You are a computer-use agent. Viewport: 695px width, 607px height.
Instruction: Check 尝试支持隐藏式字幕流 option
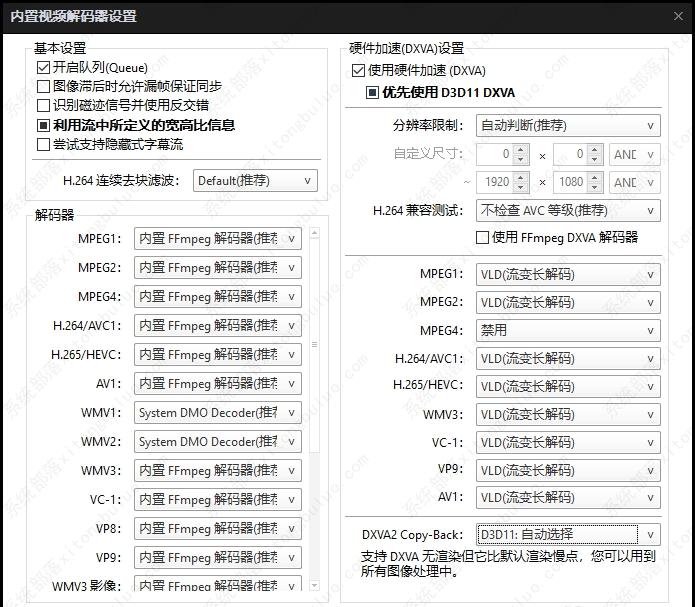[x=44, y=144]
